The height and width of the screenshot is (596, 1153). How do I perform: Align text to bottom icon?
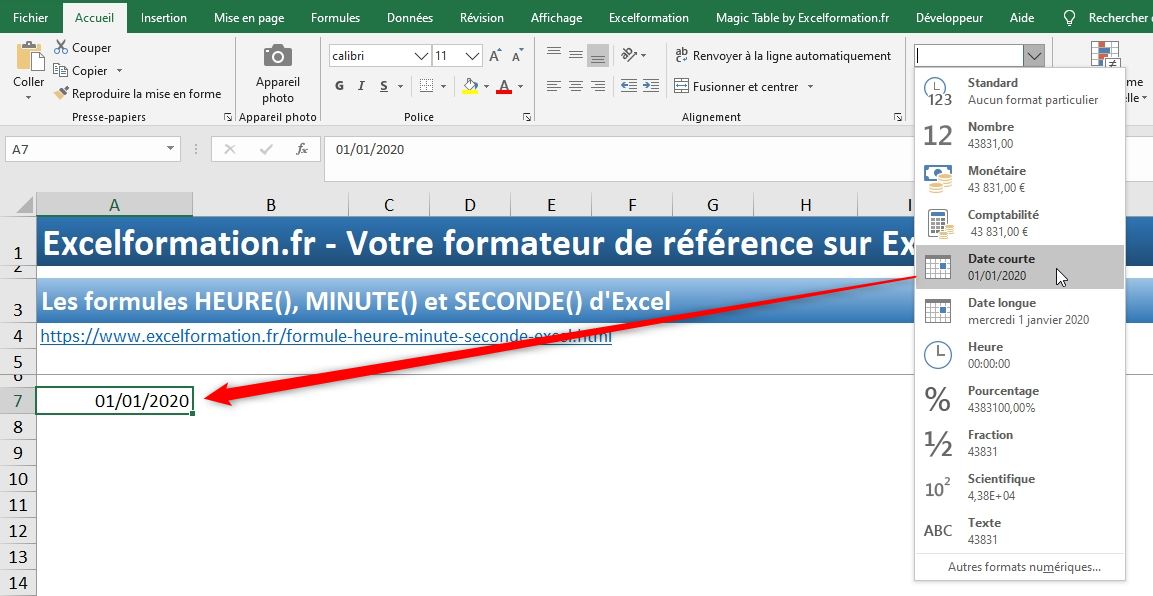point(598,55)
